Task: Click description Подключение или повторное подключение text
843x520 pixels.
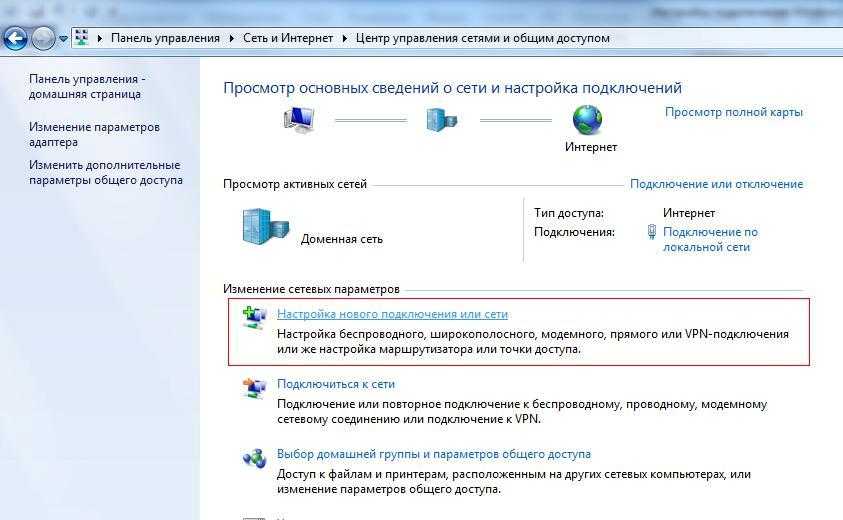Action: 522,411
